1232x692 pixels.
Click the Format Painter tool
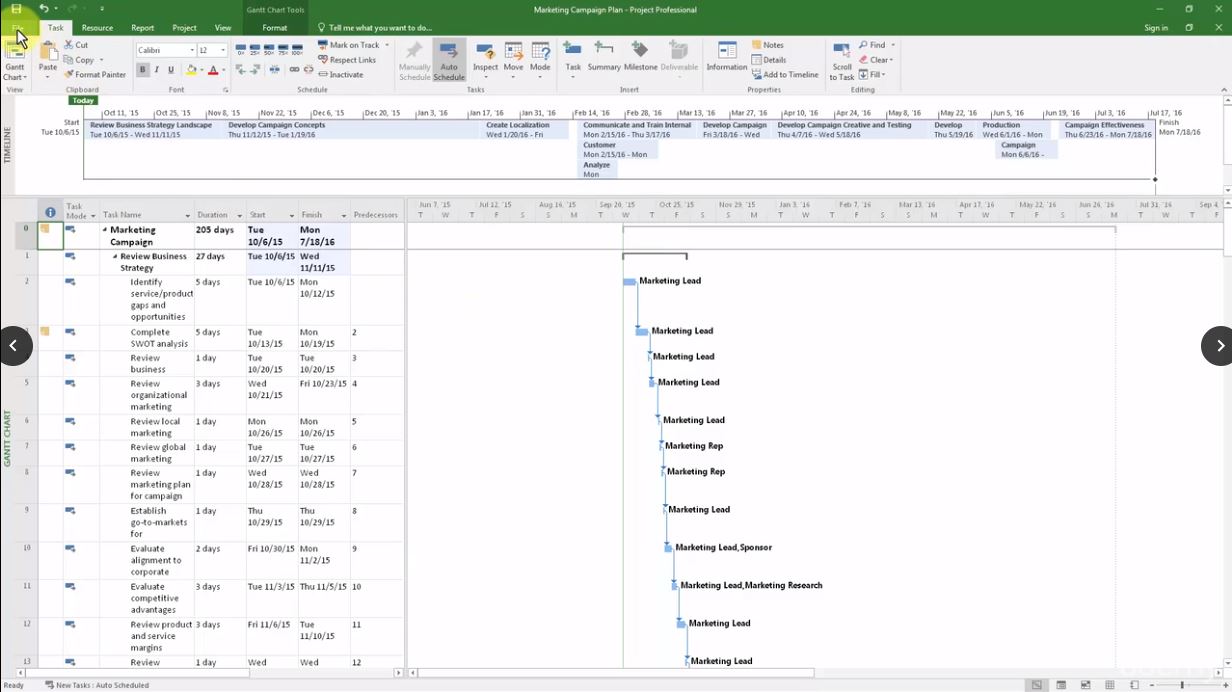point(95,75)
